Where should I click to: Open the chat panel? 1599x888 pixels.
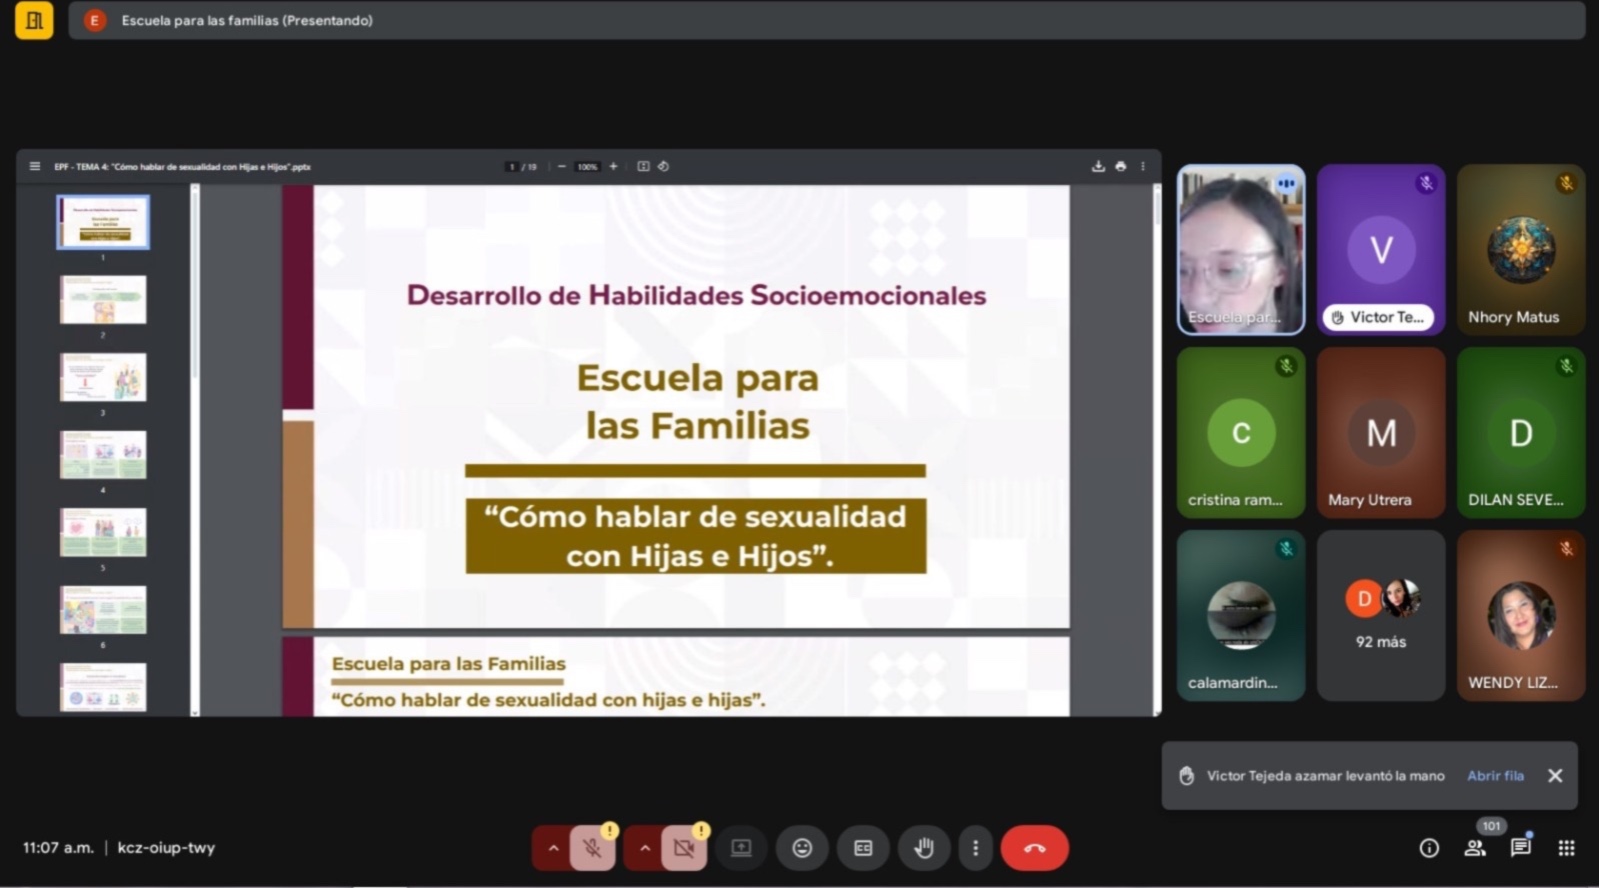1521,848
